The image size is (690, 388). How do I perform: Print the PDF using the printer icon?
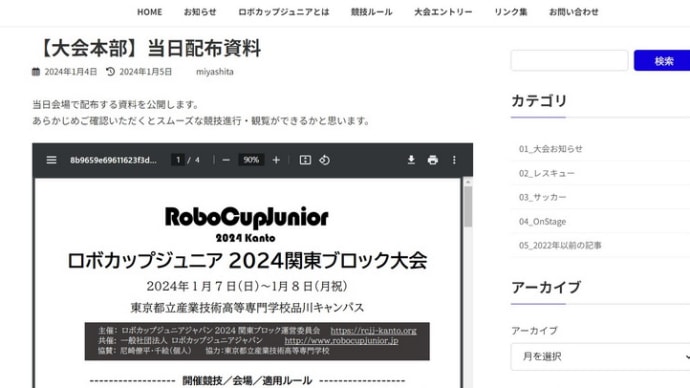(x=433, y=160)
